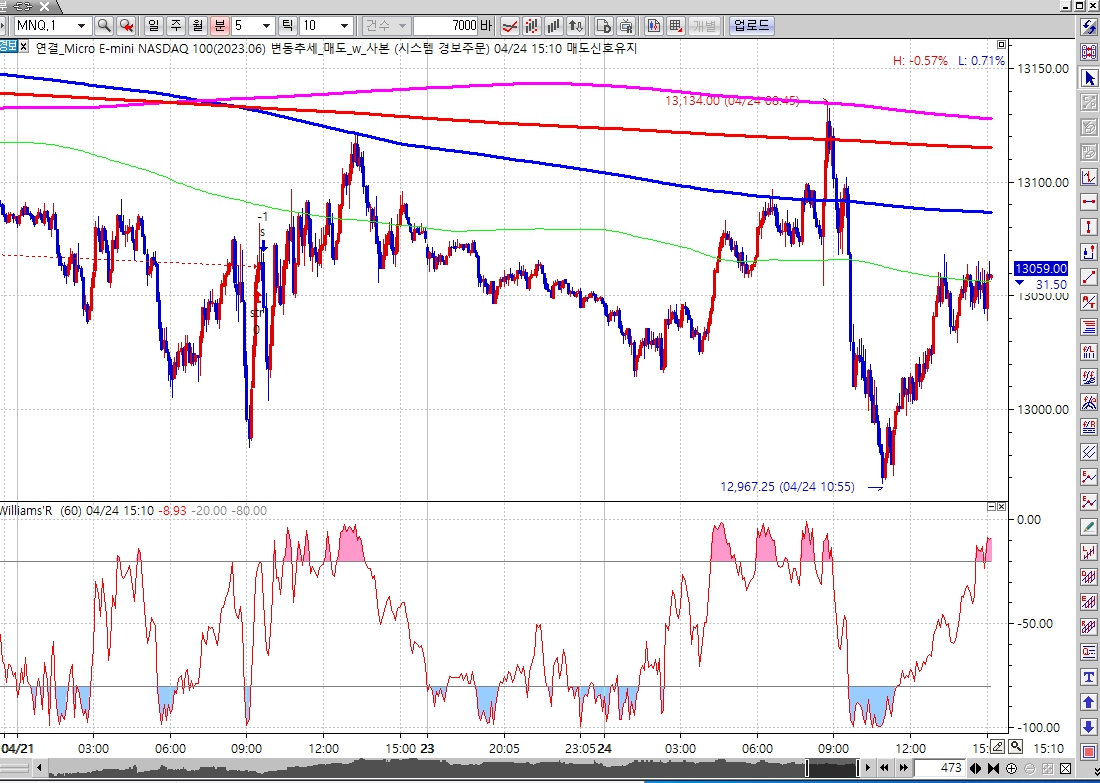Close the Williams'R indicator panel

[x=1003, y=509]
